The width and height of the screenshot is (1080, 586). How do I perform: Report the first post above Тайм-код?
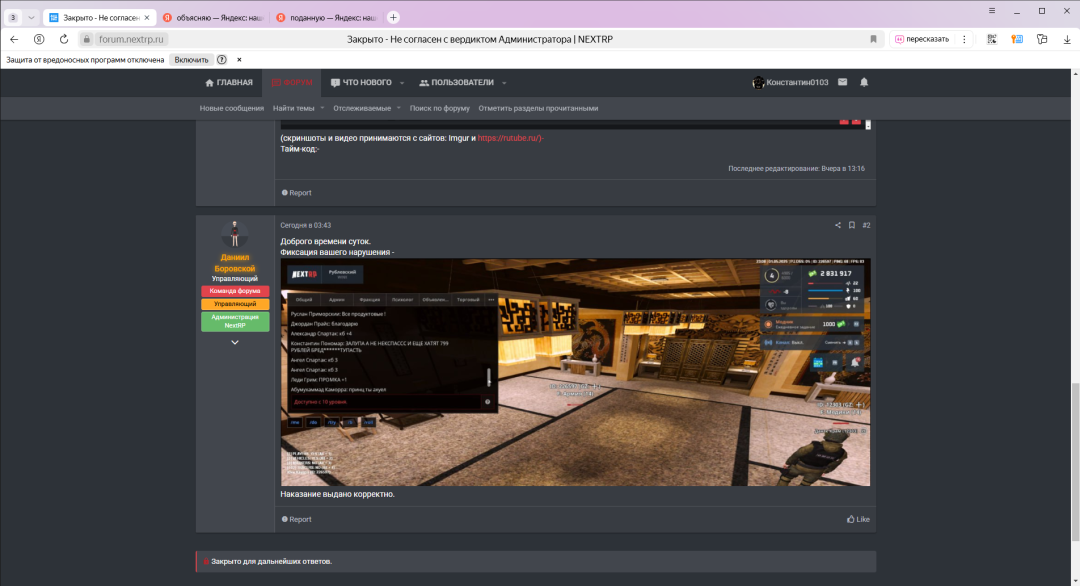click(x=297, y=193)
